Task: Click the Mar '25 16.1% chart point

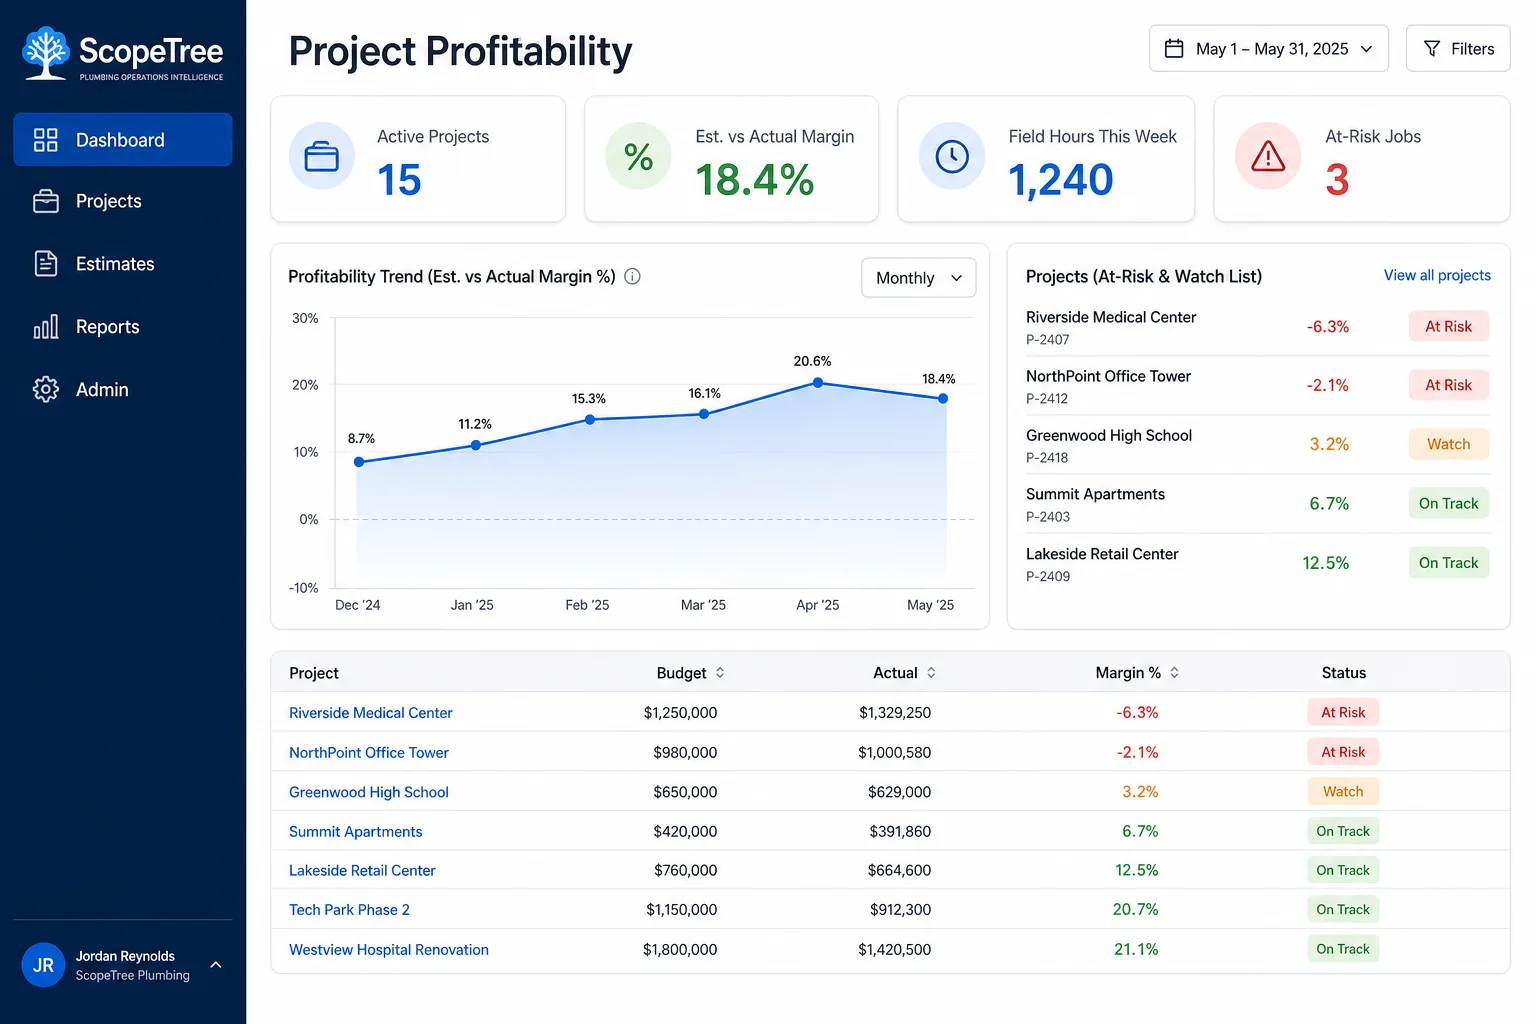Action: click(x=704, y=413)
